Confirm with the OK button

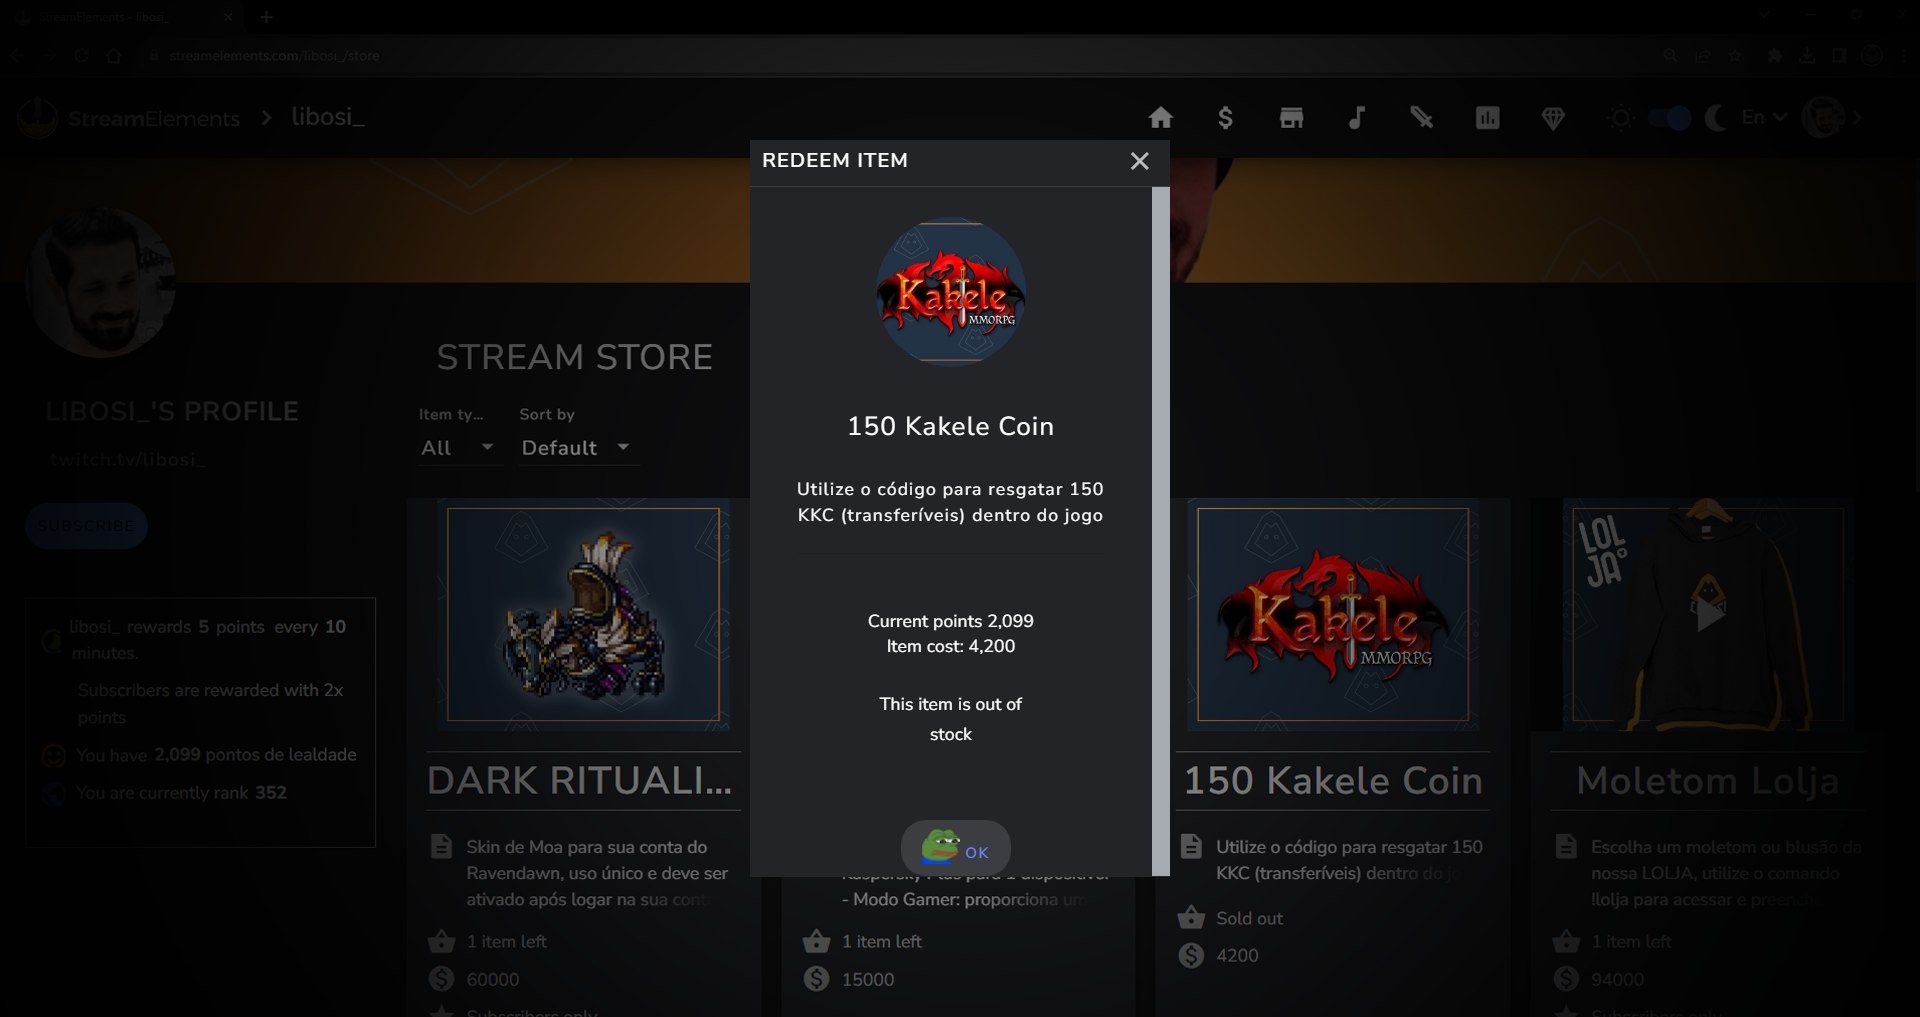tap(956, 848)
